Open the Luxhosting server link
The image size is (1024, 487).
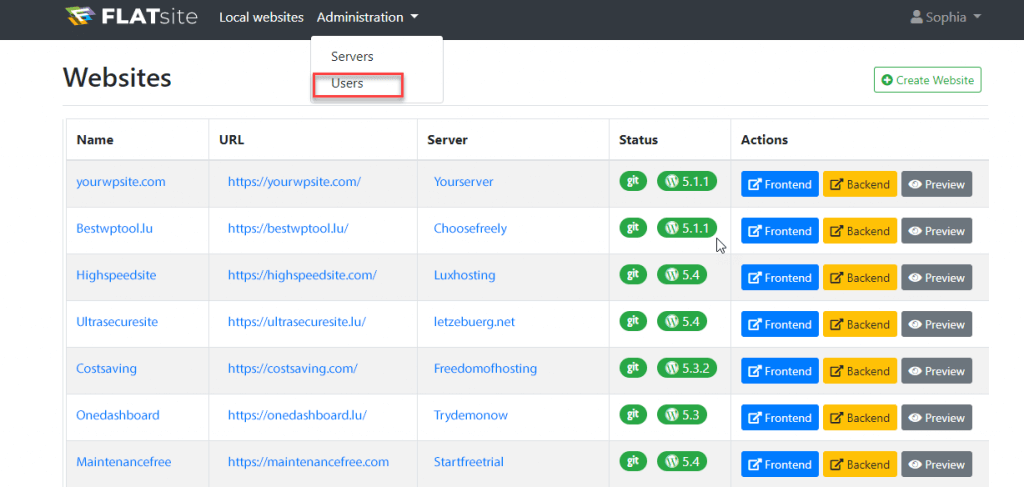click(x=464, y=275)
